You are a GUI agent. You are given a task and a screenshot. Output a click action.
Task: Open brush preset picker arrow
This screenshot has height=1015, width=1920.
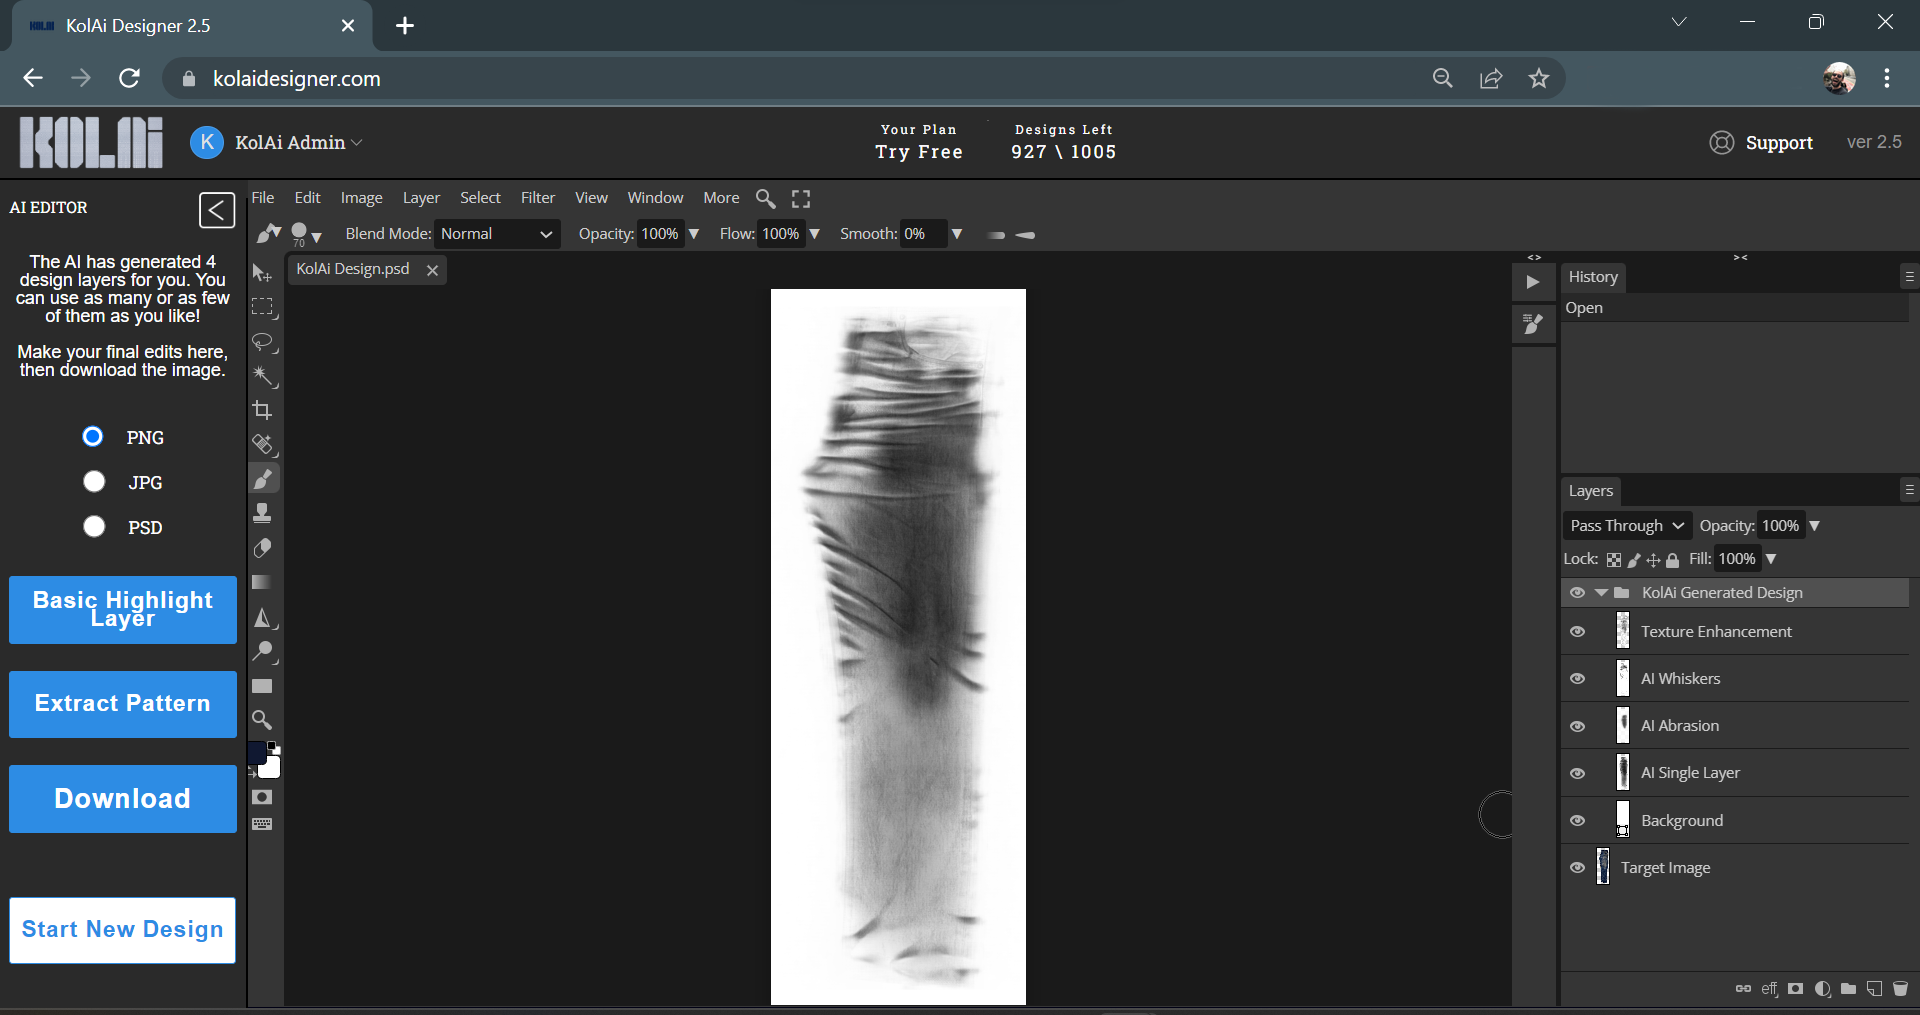(x=316, y=238)
